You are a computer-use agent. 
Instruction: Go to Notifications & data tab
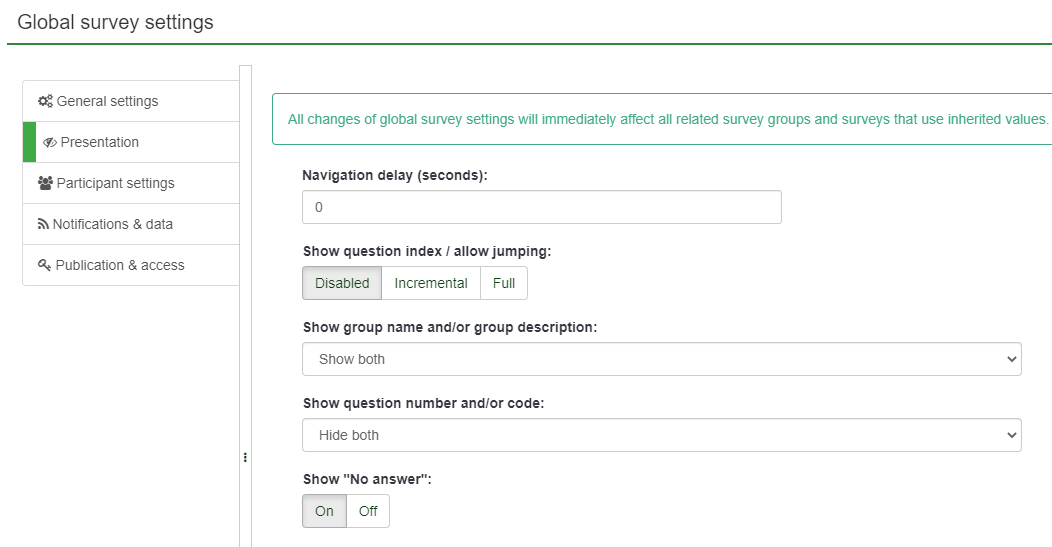112,224
